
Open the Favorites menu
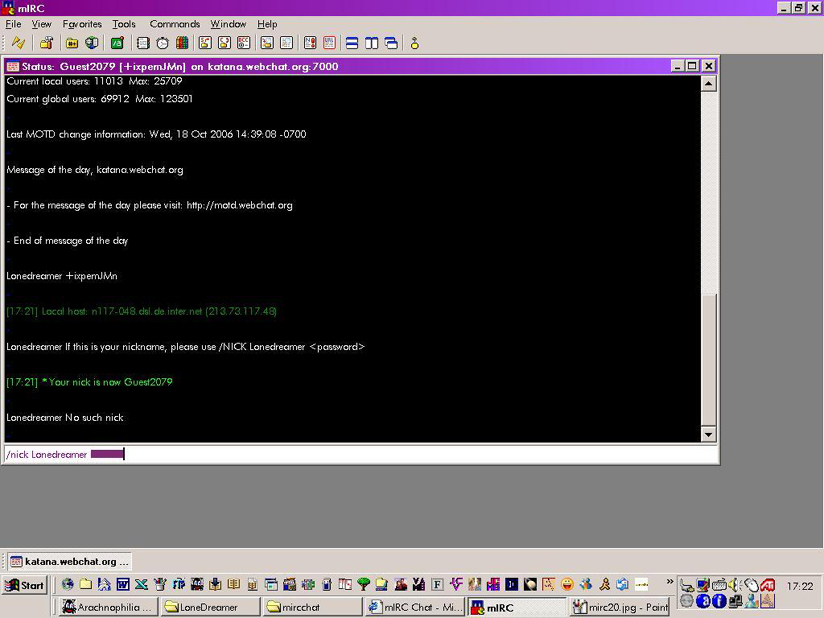[x=82, y=24]
